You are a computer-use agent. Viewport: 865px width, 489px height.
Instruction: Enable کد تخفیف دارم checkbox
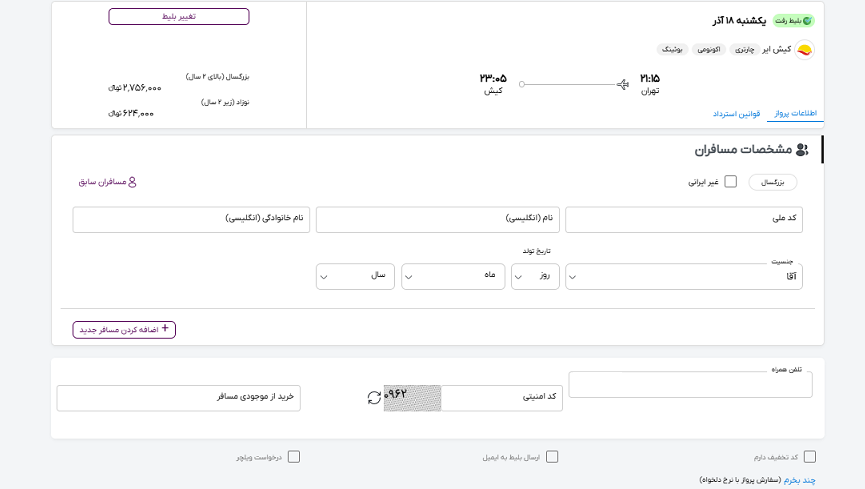pyautogui.click(x=810, y=457)
